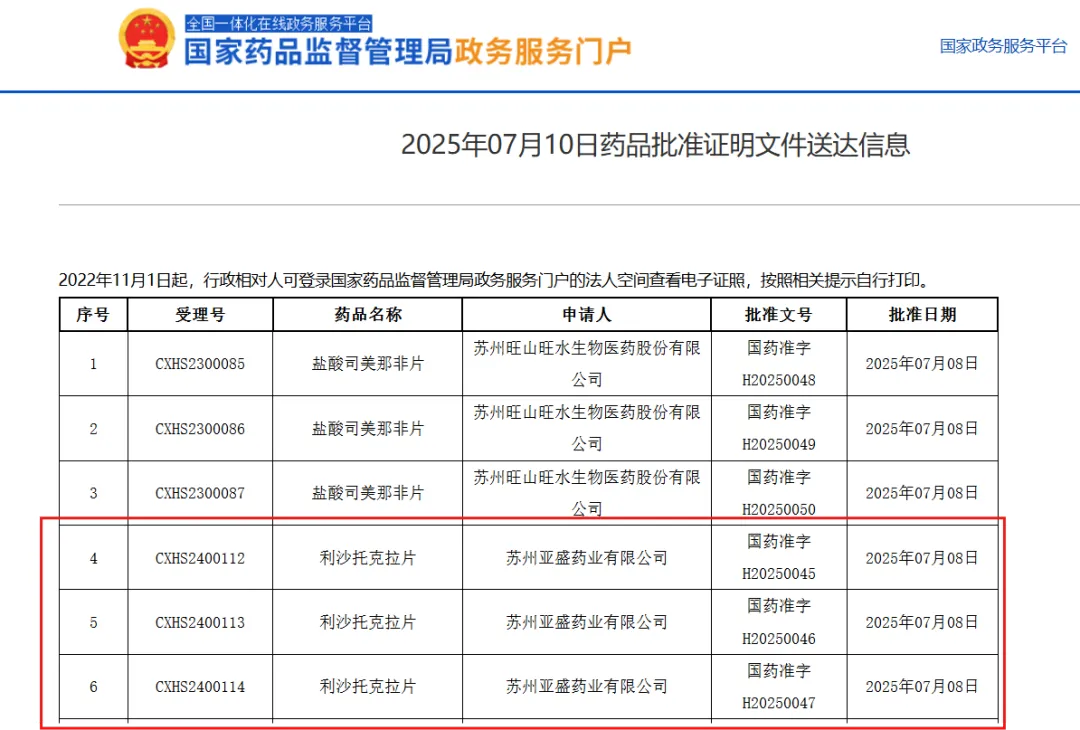Select acceptance number CXHS2300086
The width and height of the screenshot is (1080, 730).
pos(200,429)
